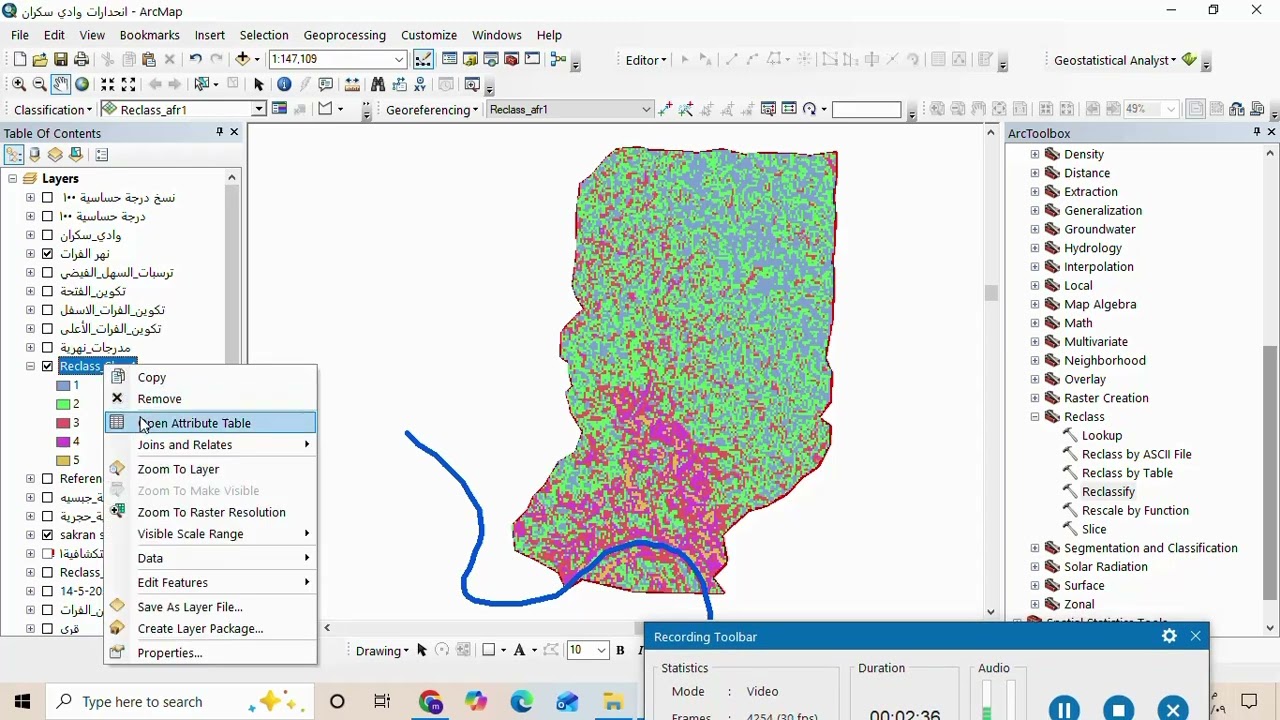The height and width of the screenshot is (720, 1280).
Task: Stop the recording in Recording Toolbar
Action: click(1118, 710)
